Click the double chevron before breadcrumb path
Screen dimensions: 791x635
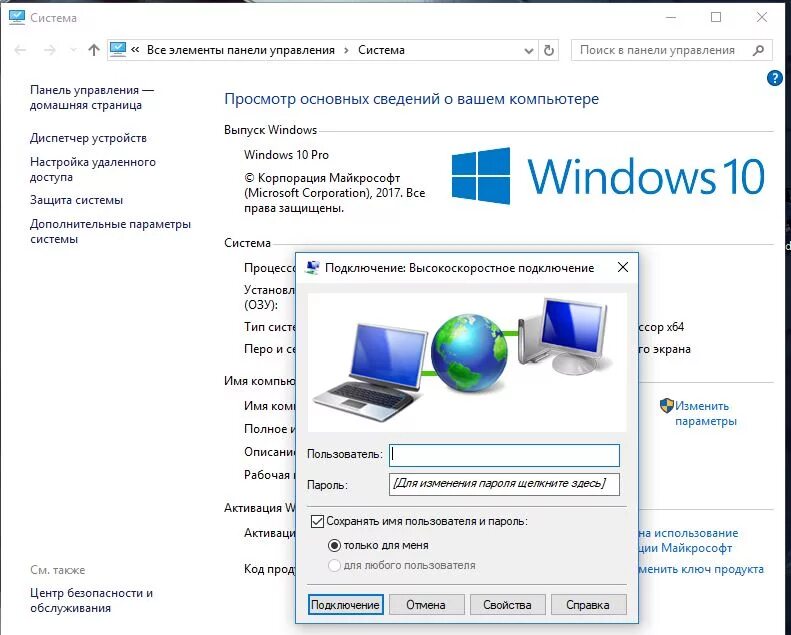click(x=135, y=49)
